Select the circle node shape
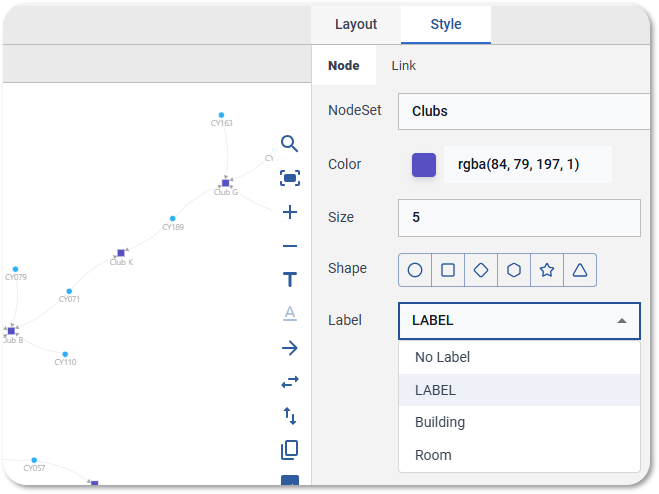The height and width of the screenshot is (494, 659). pos(415,270)
